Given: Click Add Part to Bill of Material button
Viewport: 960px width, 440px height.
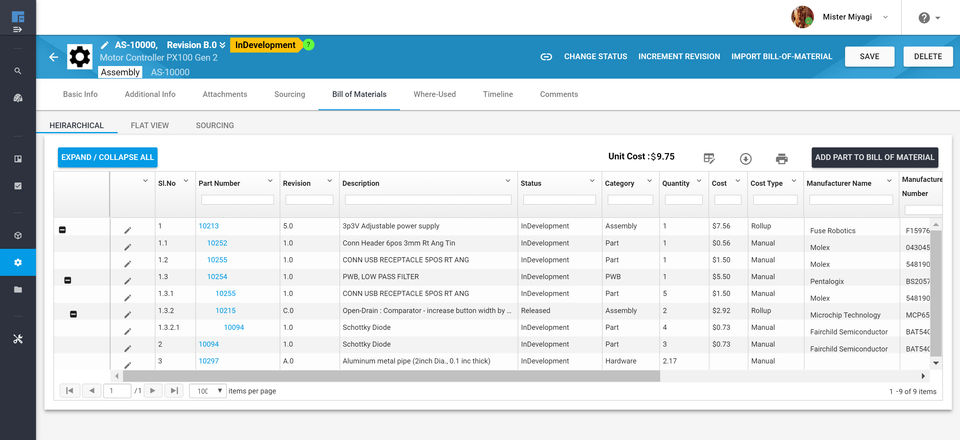Looking at the screenshot, I should [x=874, y=157].
